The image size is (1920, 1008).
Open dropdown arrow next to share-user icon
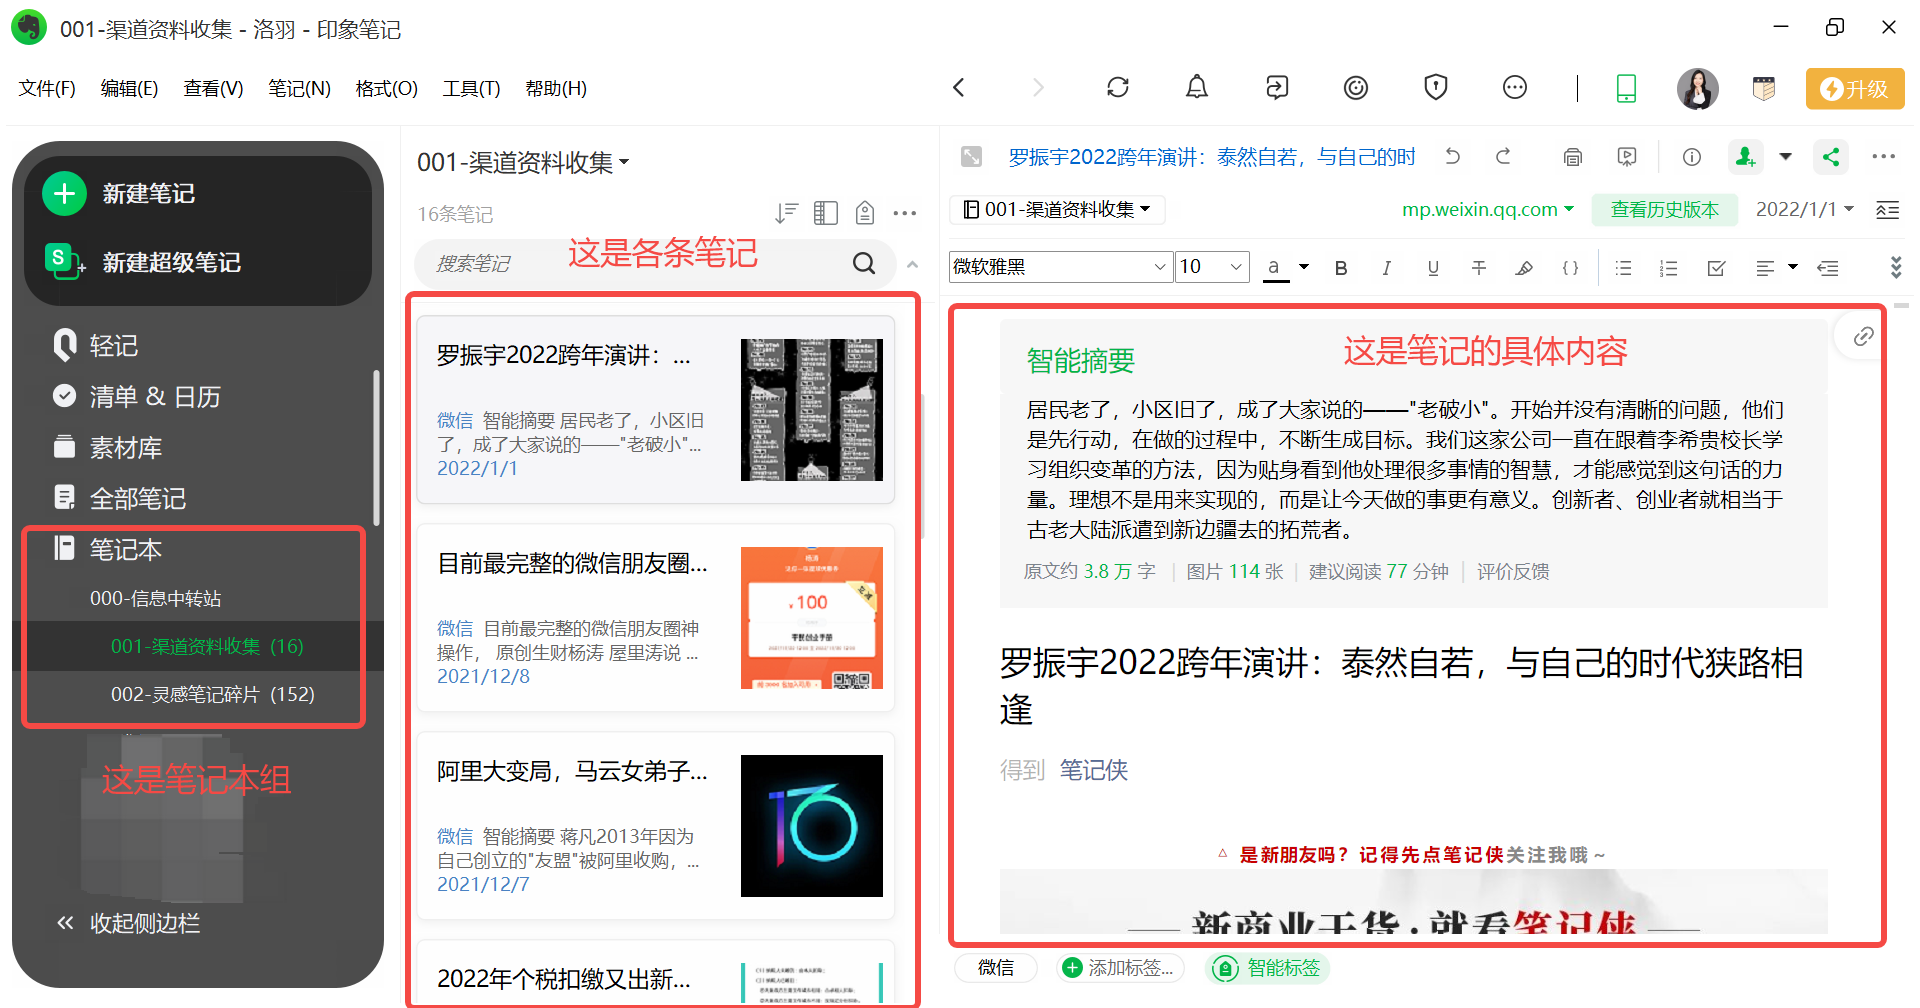click(x=1786, y=157)
